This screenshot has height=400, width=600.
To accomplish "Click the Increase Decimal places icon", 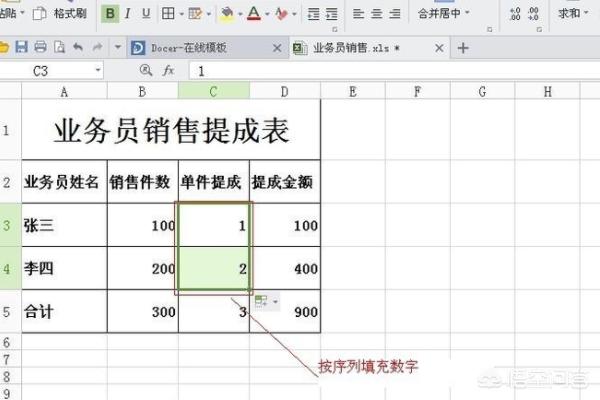I will [x=514, y=14].
